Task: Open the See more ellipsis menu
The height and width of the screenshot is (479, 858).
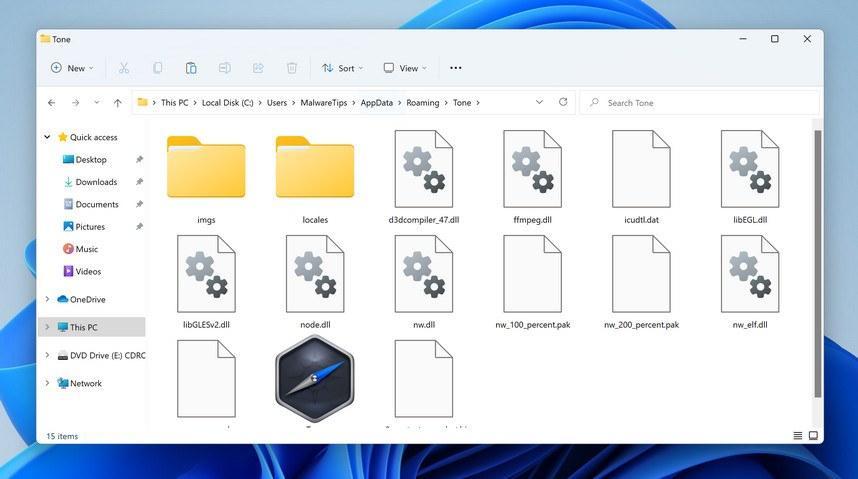Action: (x=455, y=68)
